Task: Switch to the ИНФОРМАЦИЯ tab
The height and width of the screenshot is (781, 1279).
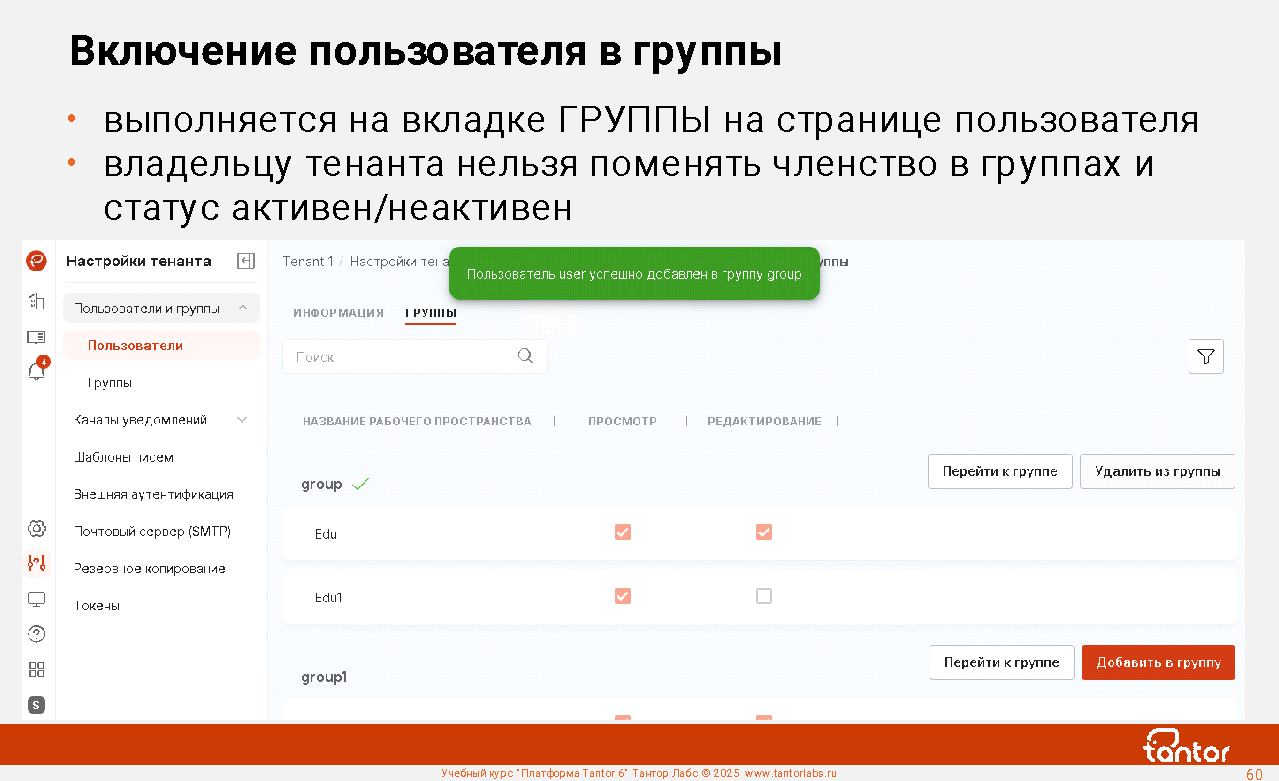Action: coord(338,313)
